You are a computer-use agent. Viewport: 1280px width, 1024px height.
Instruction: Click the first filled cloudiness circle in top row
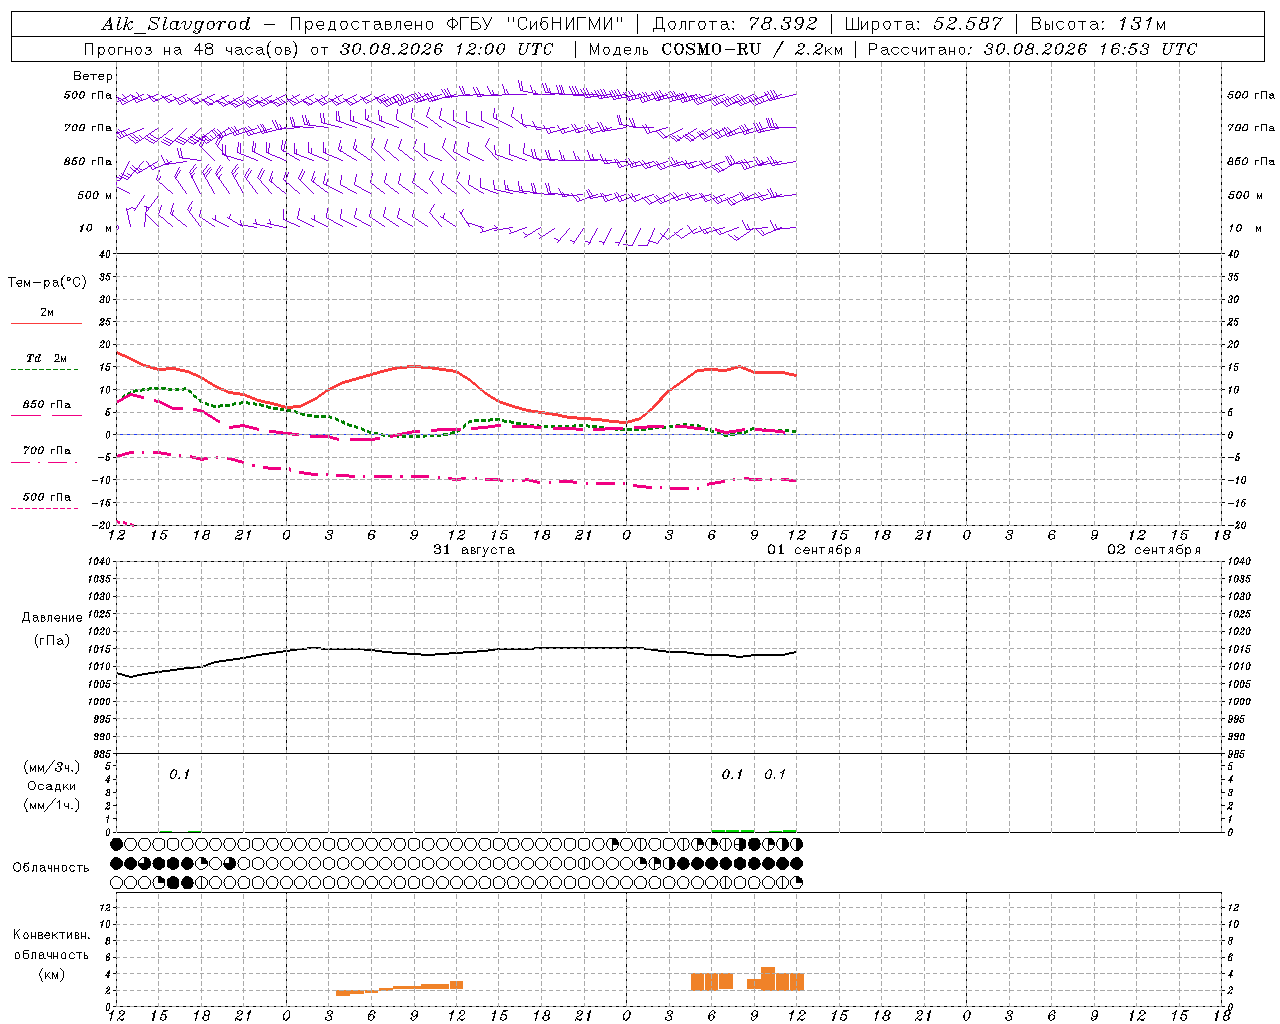(116, 844)
